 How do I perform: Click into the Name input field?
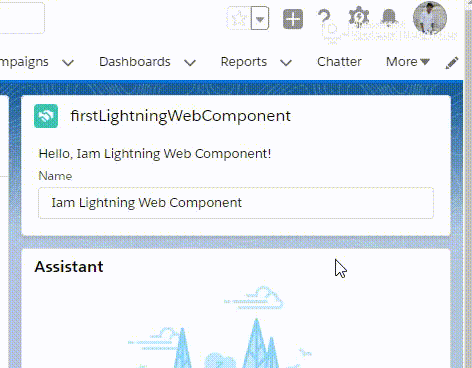[x=236, y=203]
